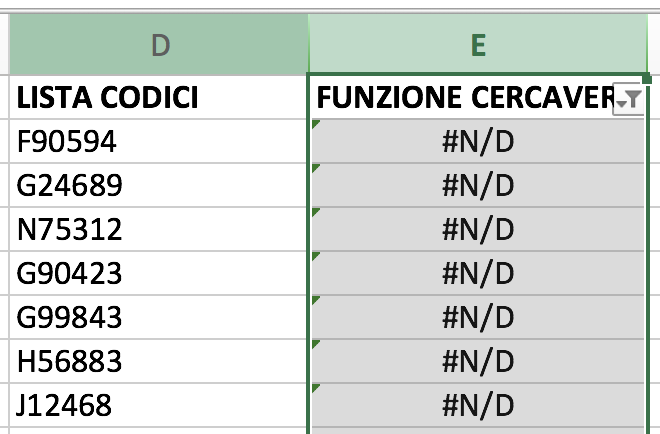Select column D header
This screenshot has height=434, width=660.
coord(159,44)
